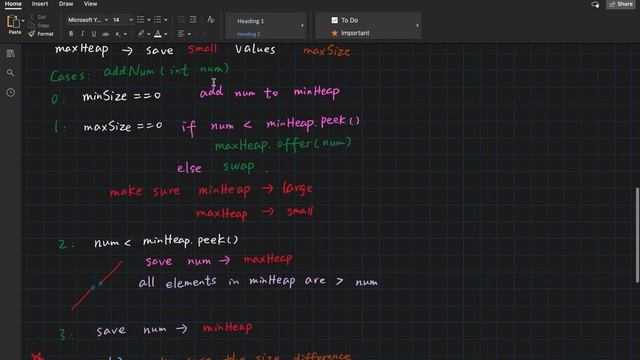Expand the tags gallery arrow

tap(417, 25)
